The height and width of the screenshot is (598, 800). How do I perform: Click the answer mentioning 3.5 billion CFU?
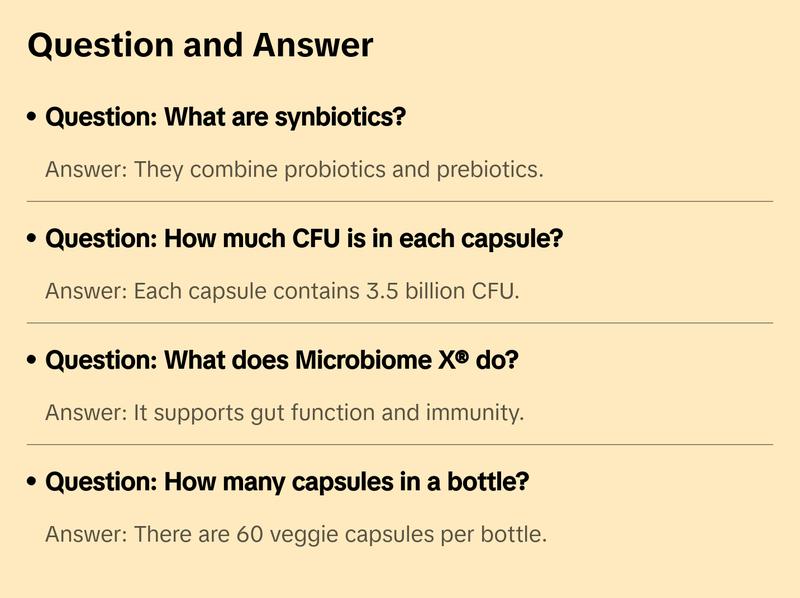[x=282, y=291]
